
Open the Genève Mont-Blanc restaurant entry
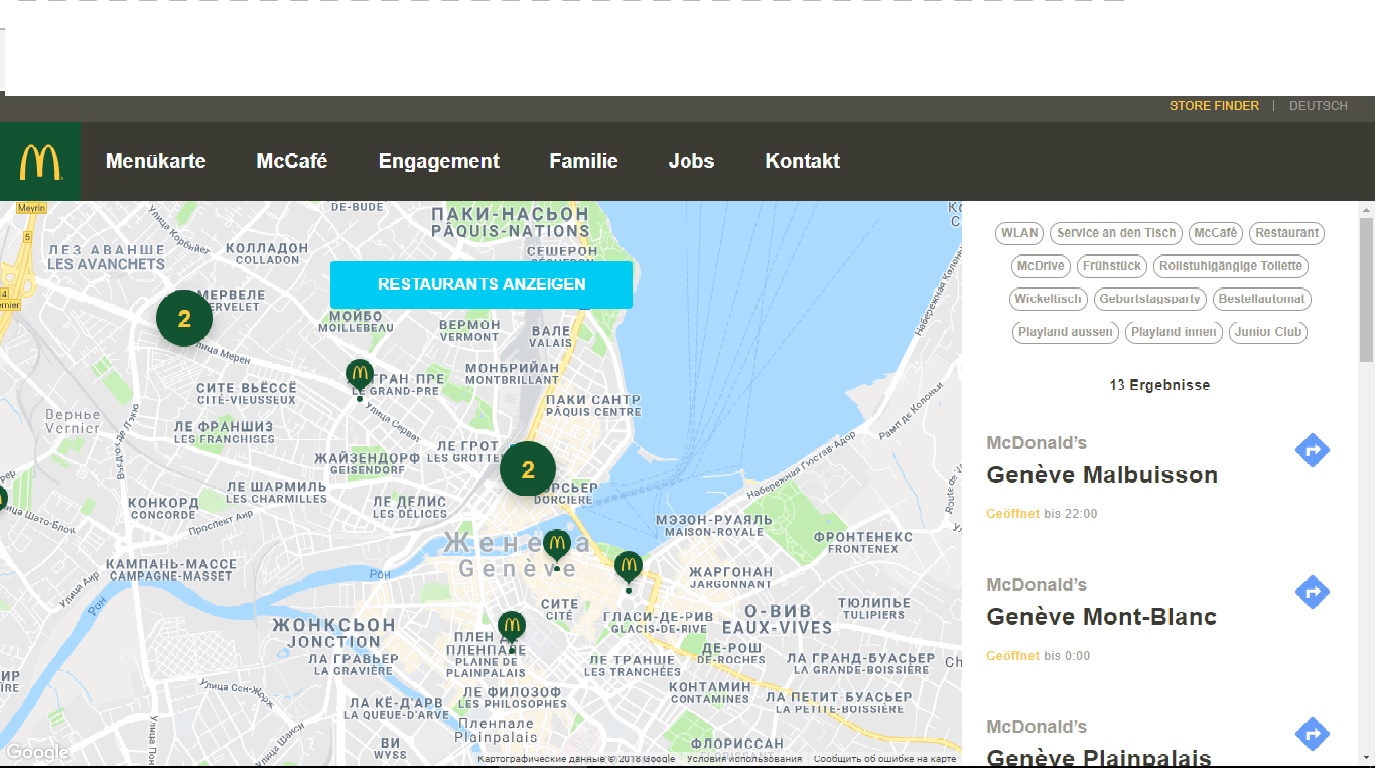tap(1101, 617)
